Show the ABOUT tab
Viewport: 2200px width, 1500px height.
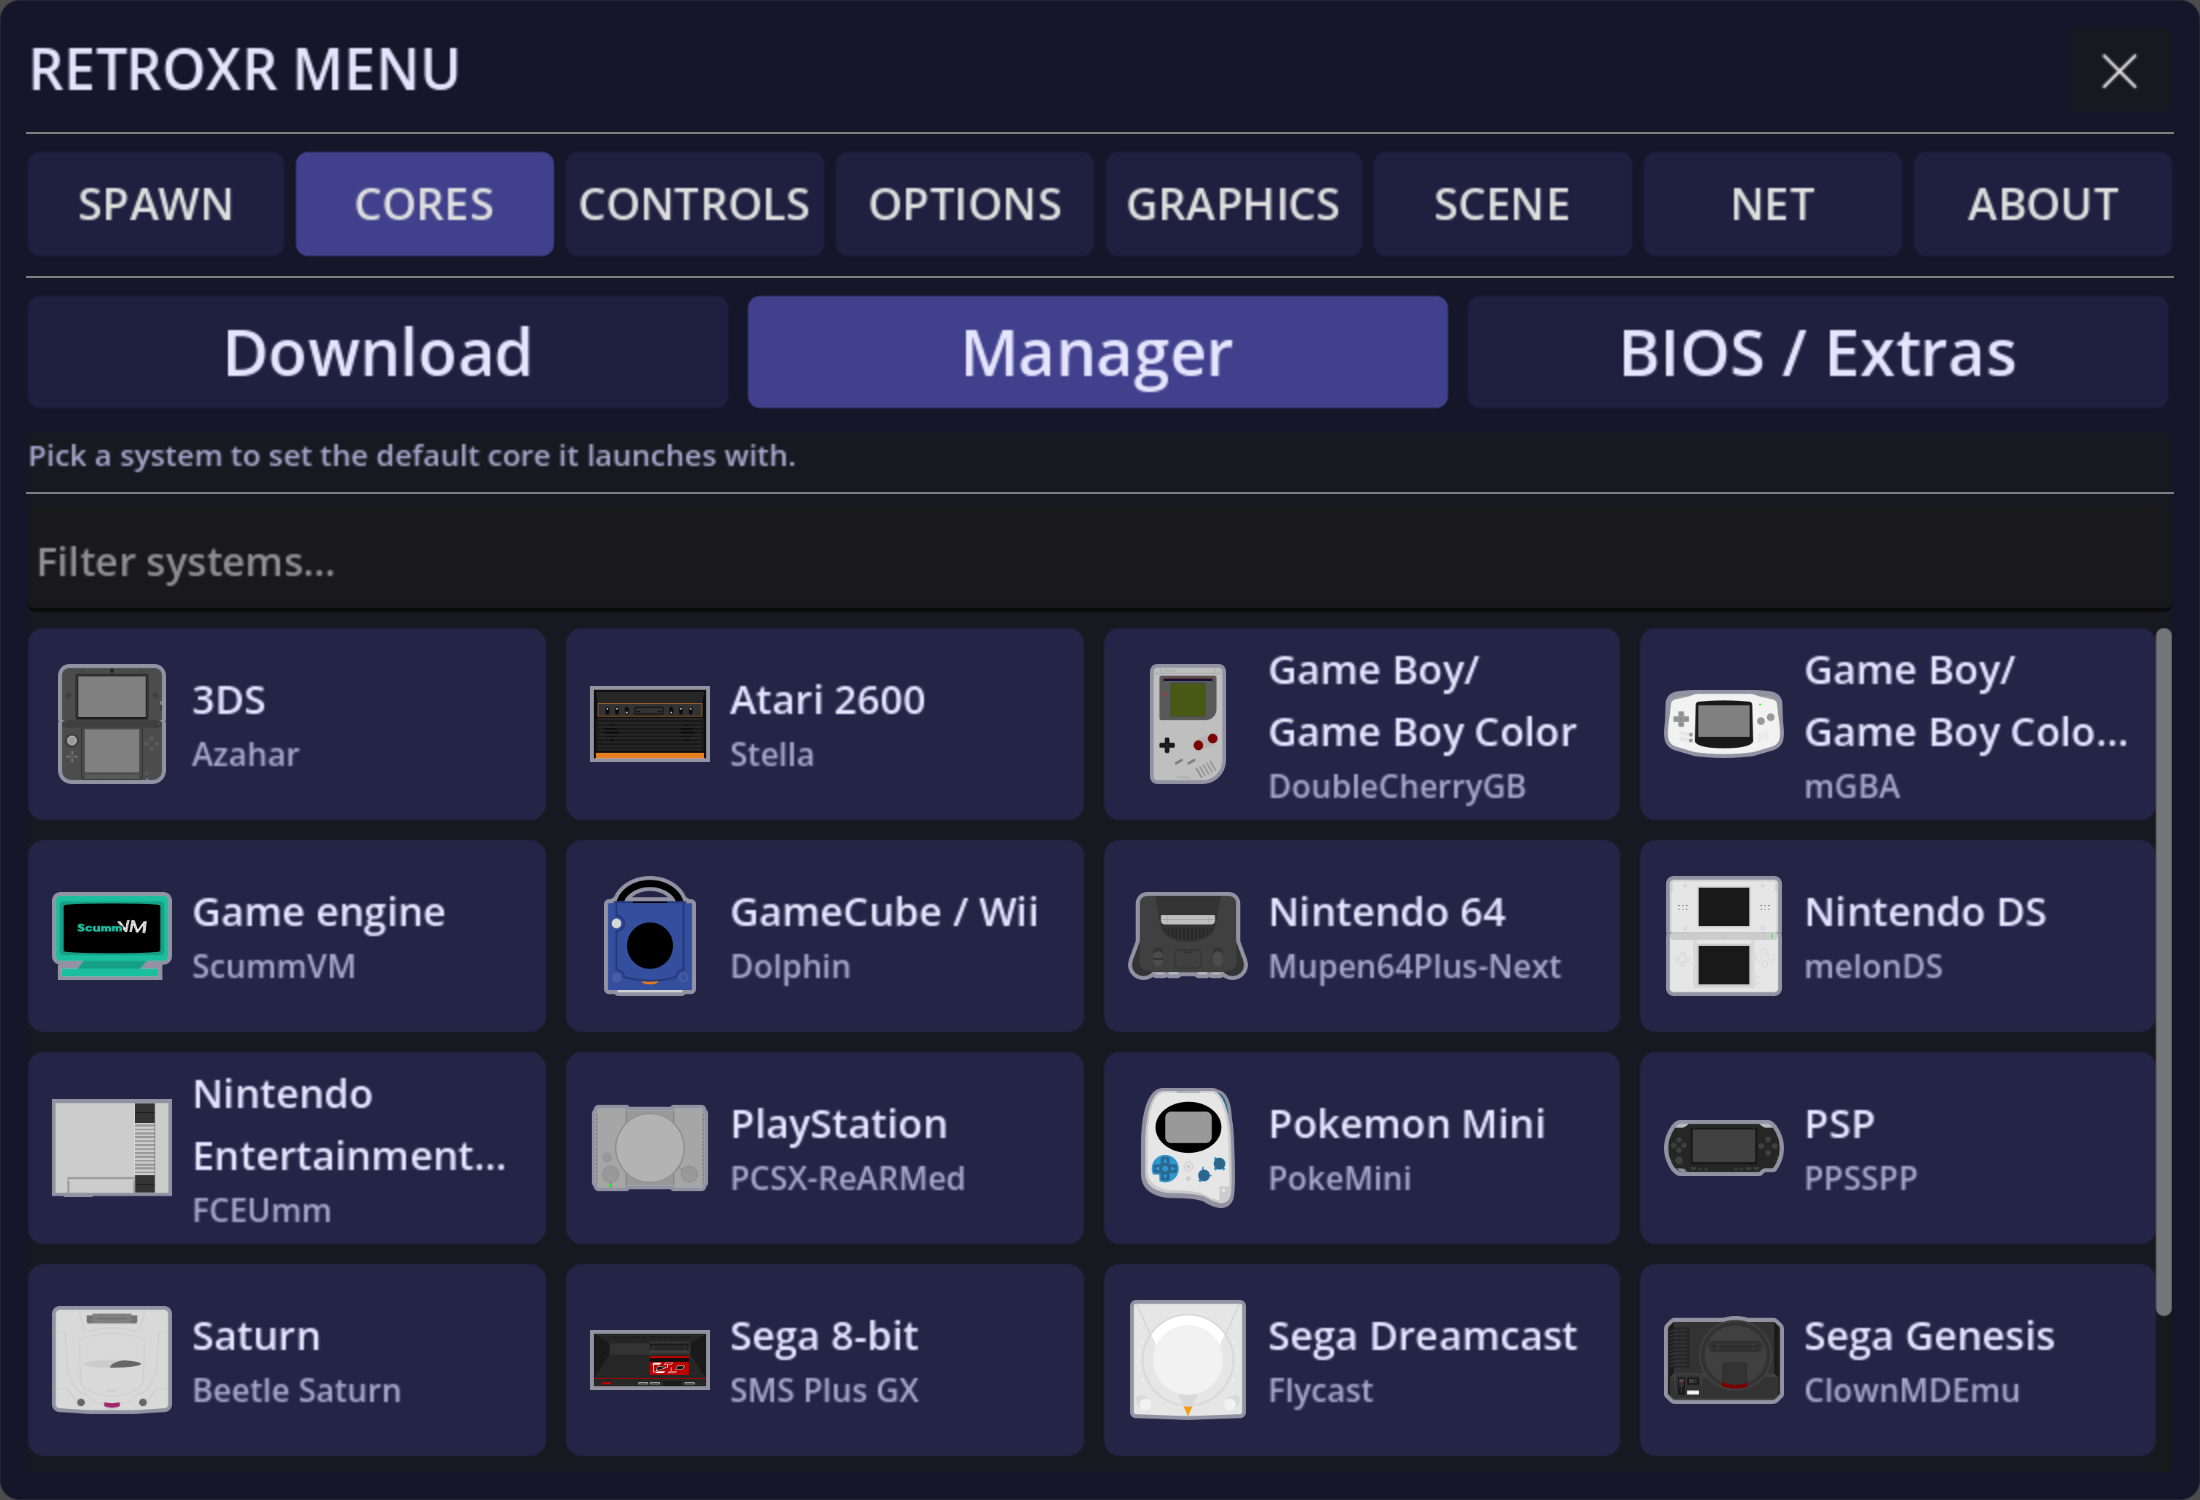pyautogui.click(x=2043, y=204)
